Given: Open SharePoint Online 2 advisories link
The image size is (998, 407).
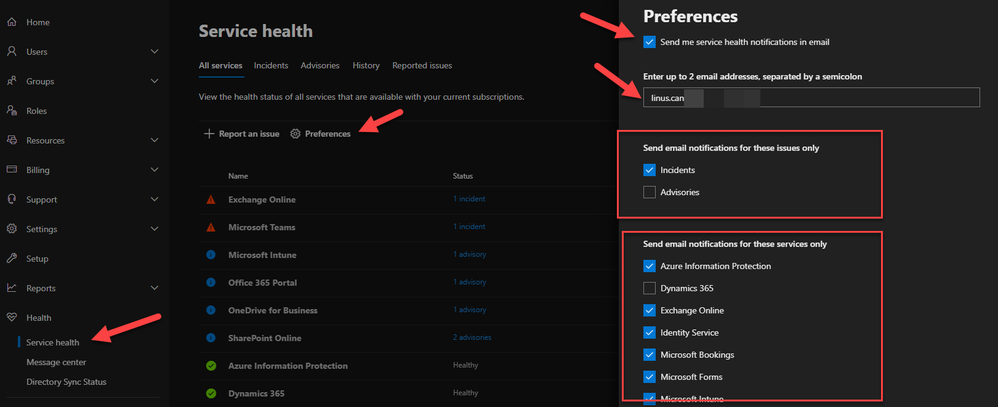Looking at the screenshot, I should (x=472, y=338).
